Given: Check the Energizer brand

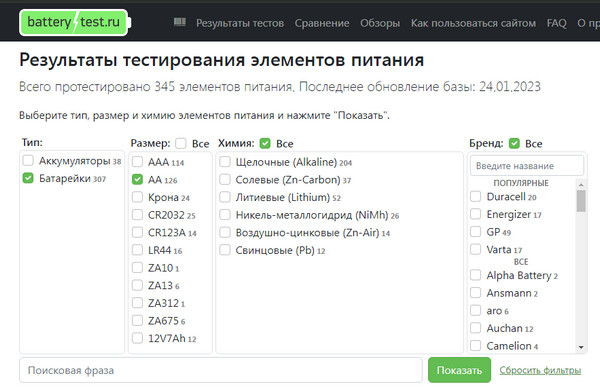Looking at the screenshot, I should [x=476, y=214].
